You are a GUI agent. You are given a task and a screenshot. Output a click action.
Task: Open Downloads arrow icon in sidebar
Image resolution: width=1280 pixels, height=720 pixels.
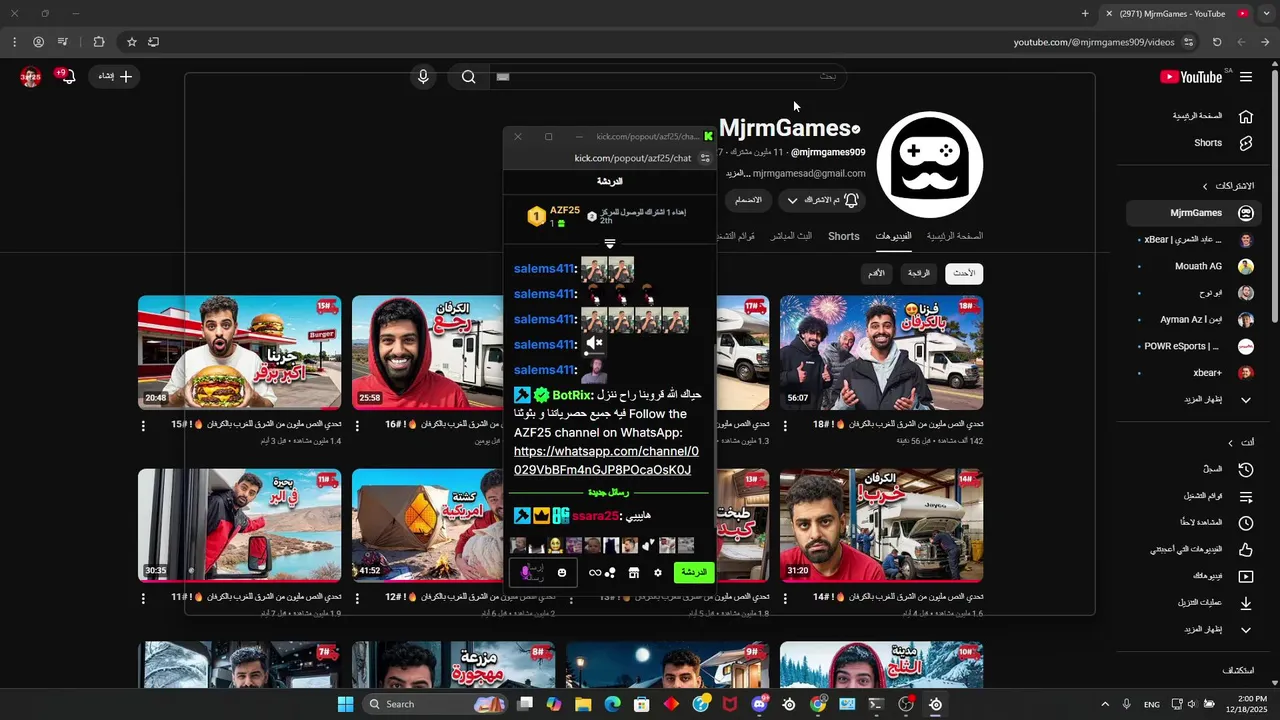coord(1245,603)
